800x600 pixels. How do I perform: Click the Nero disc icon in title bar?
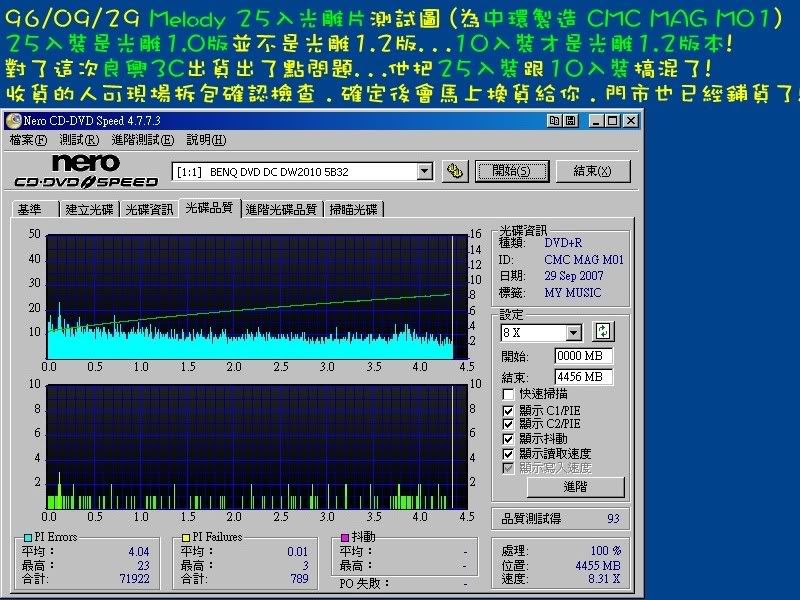coord(13,121)
